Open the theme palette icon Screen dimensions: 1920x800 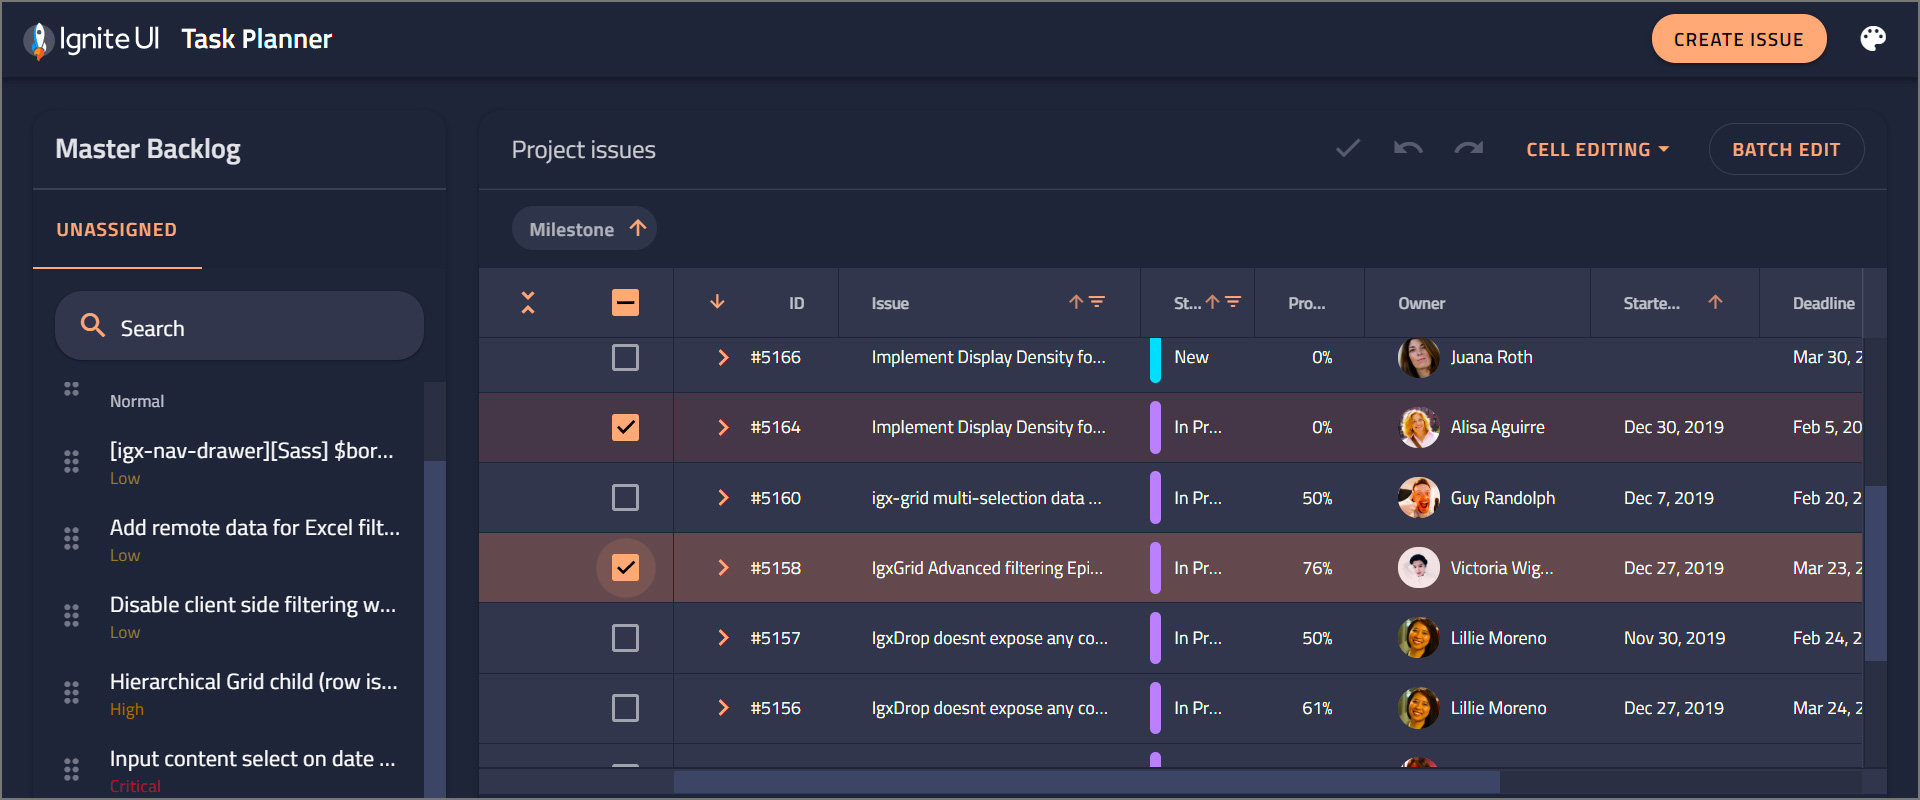pyautogui.click(x=1872, y=39)
